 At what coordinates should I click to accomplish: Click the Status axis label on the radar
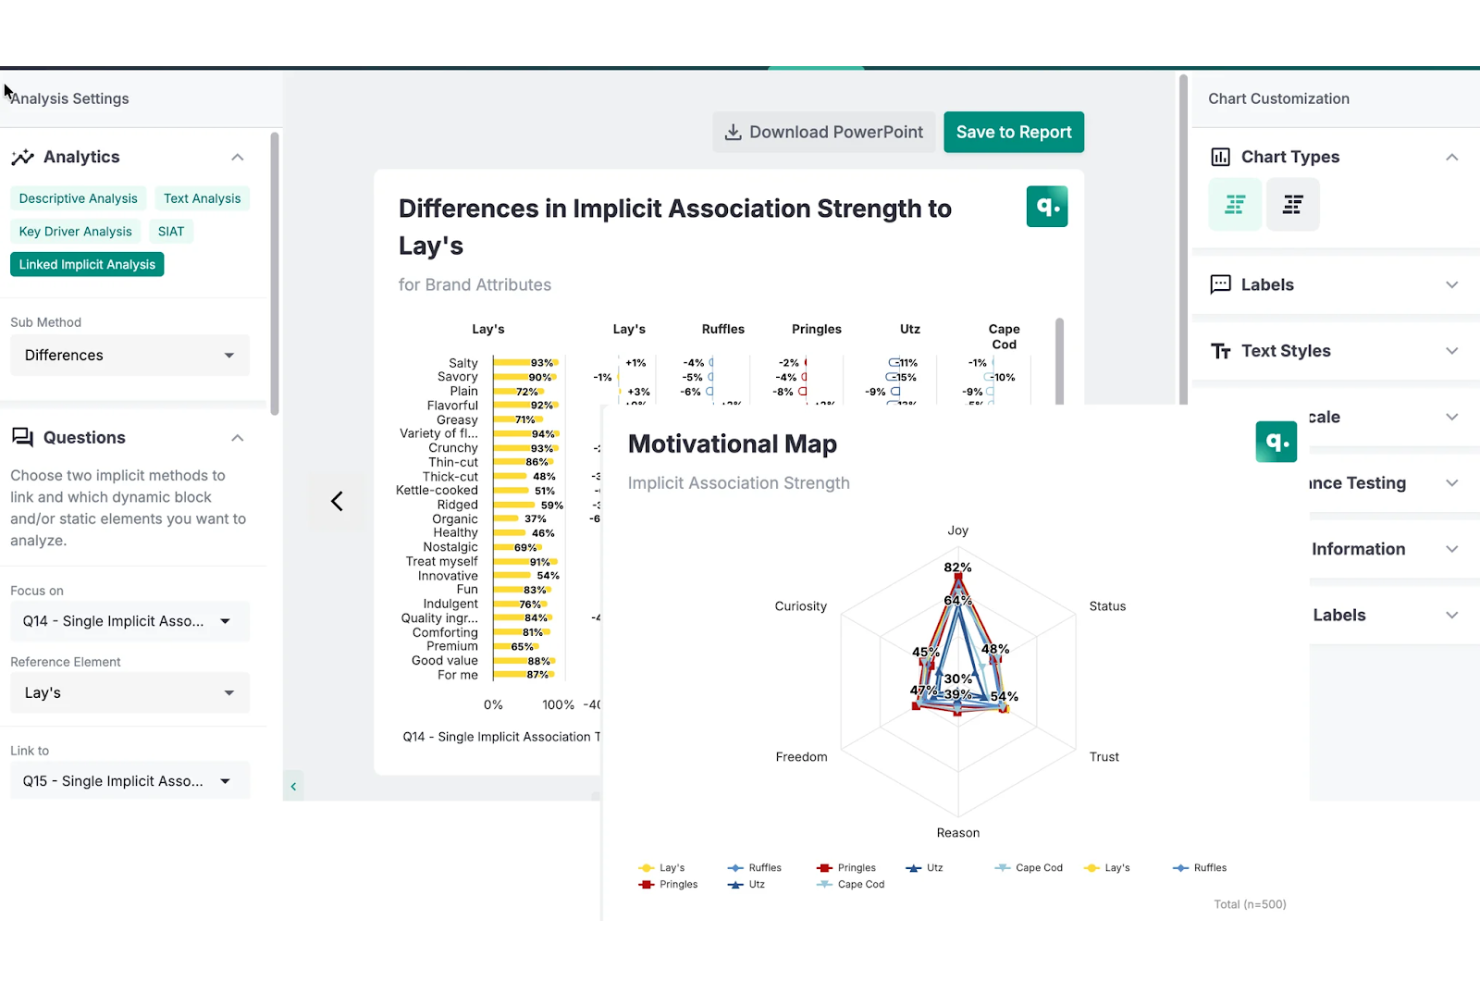1107,606
